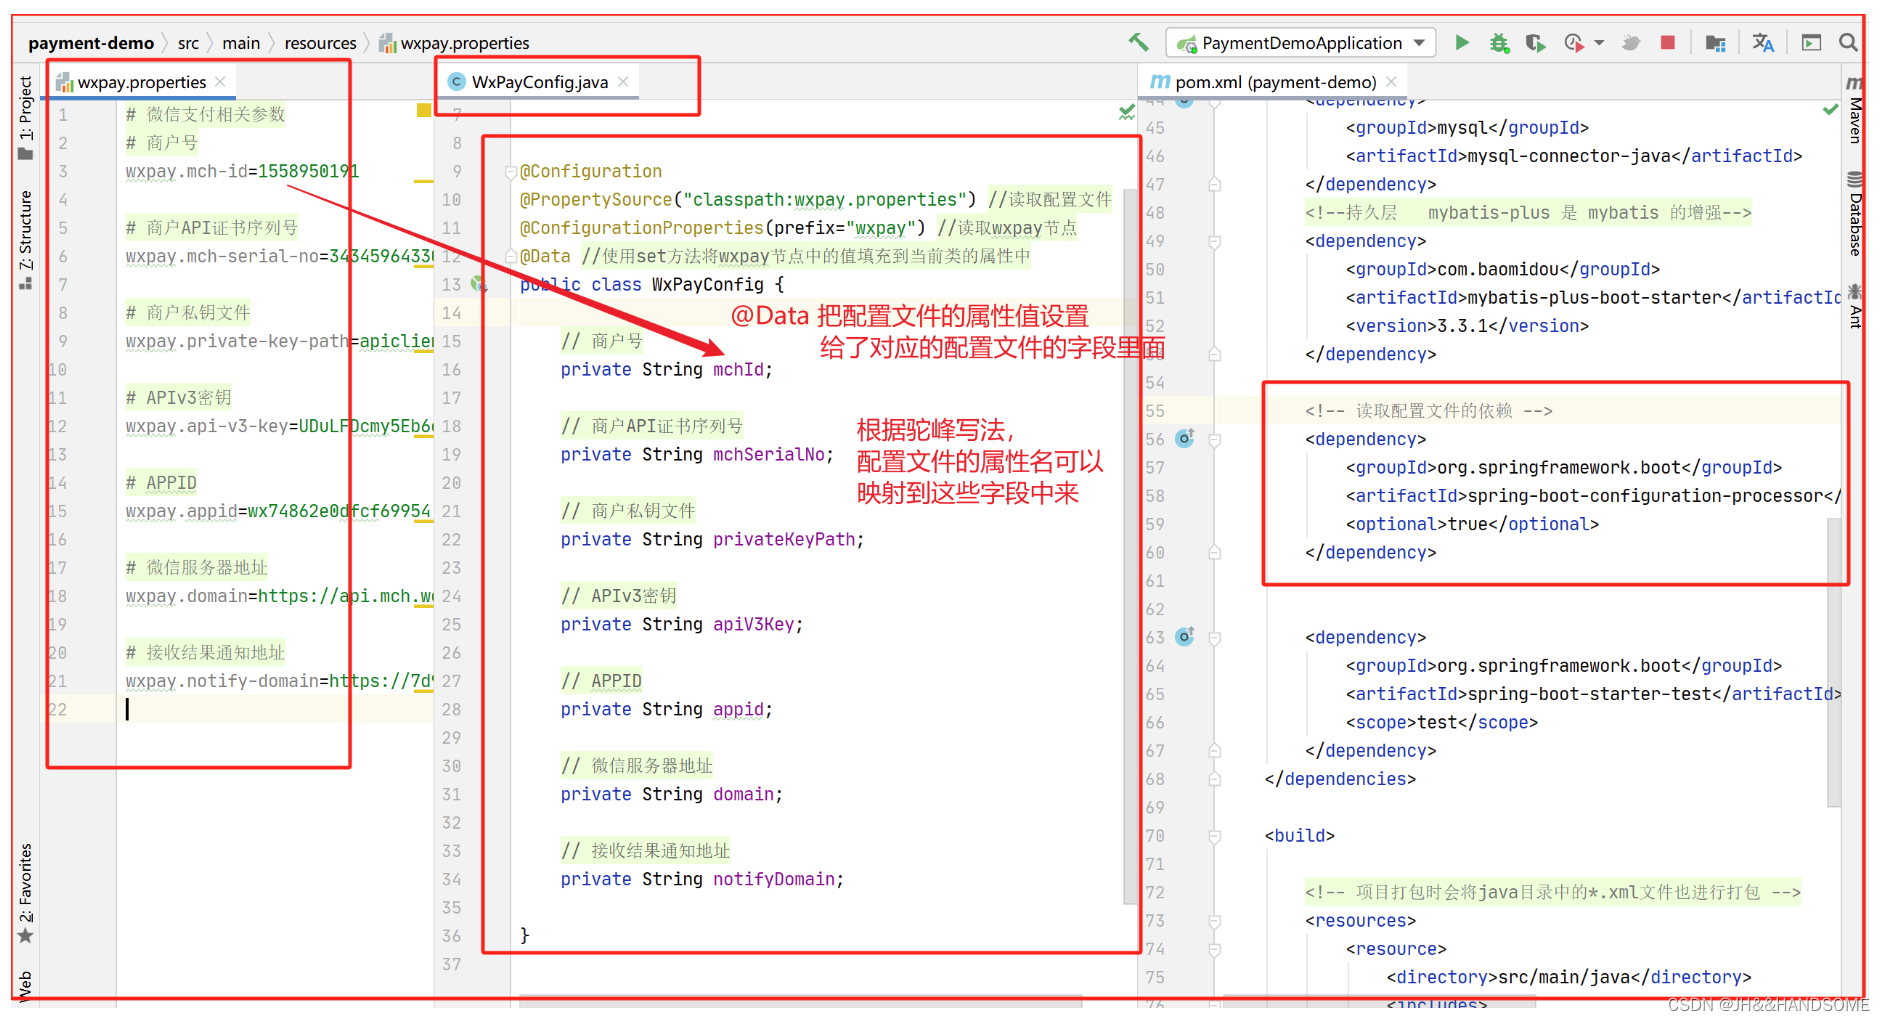Collapse the build tag fold at line 70
The image size is (1885, 1021).
point(1214,836)
